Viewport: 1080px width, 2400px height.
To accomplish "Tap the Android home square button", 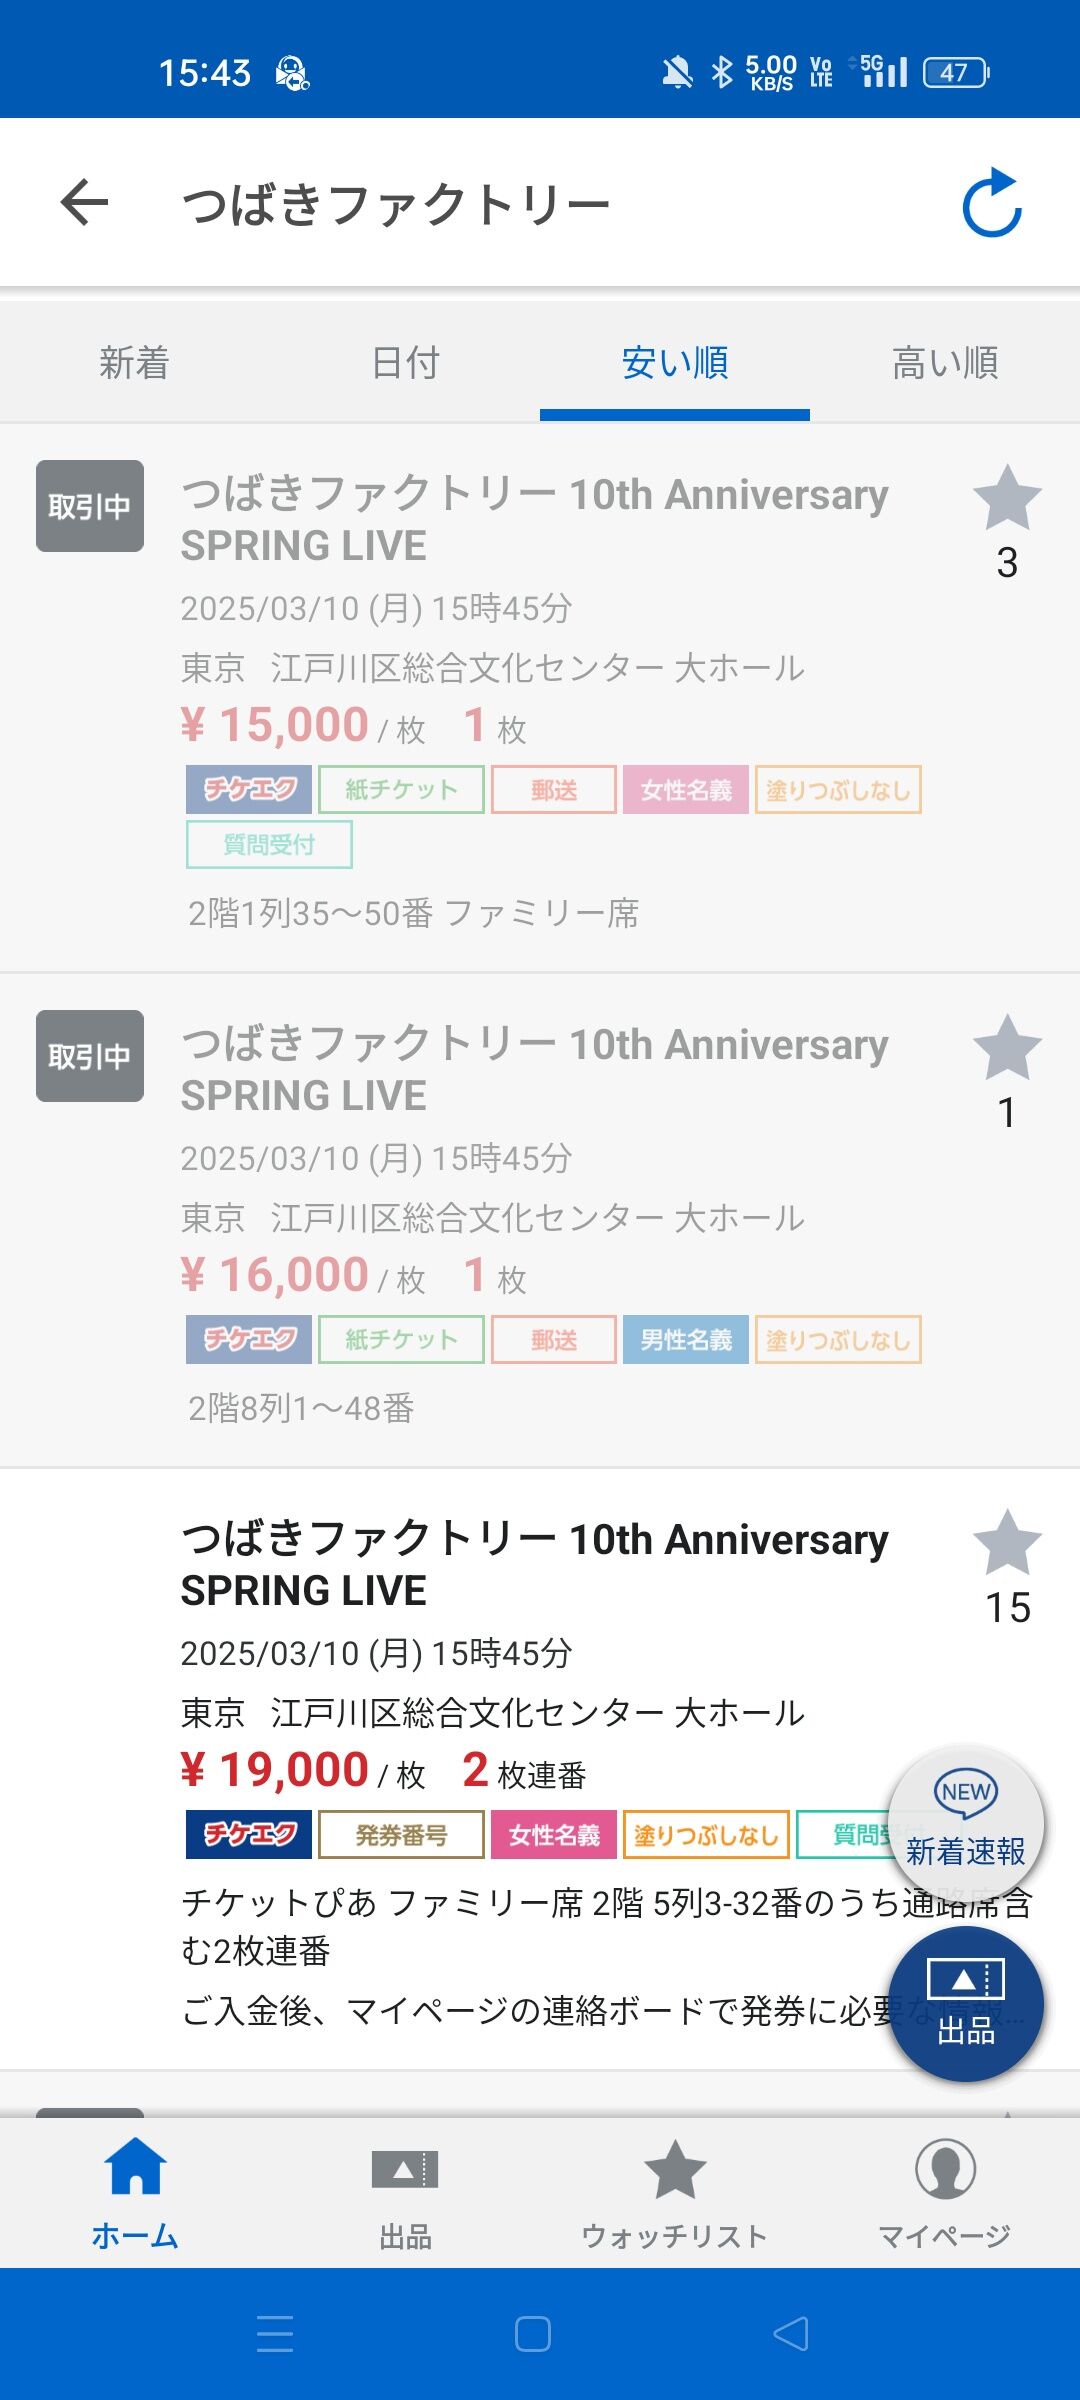I will pyautogui.click(x=532, y=2334).
